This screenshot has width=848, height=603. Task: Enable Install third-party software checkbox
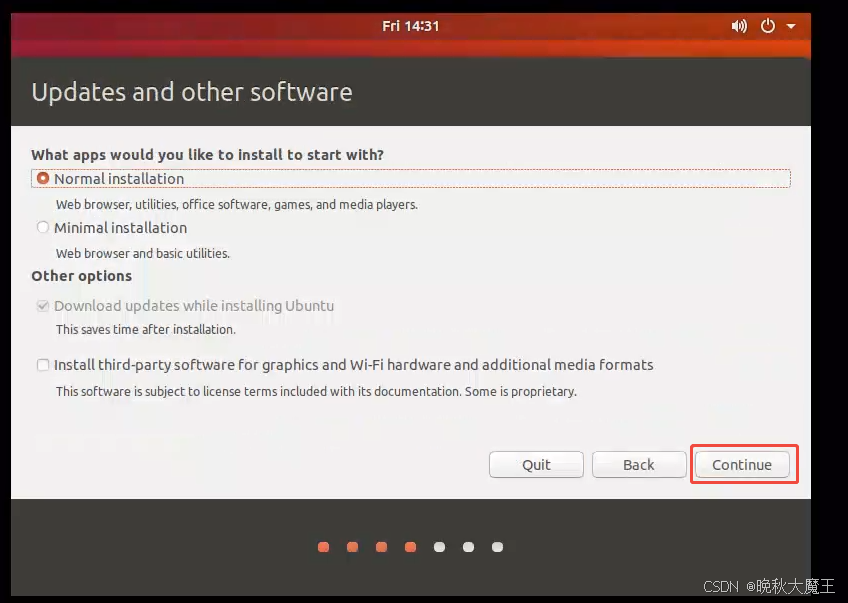point(43,365)
